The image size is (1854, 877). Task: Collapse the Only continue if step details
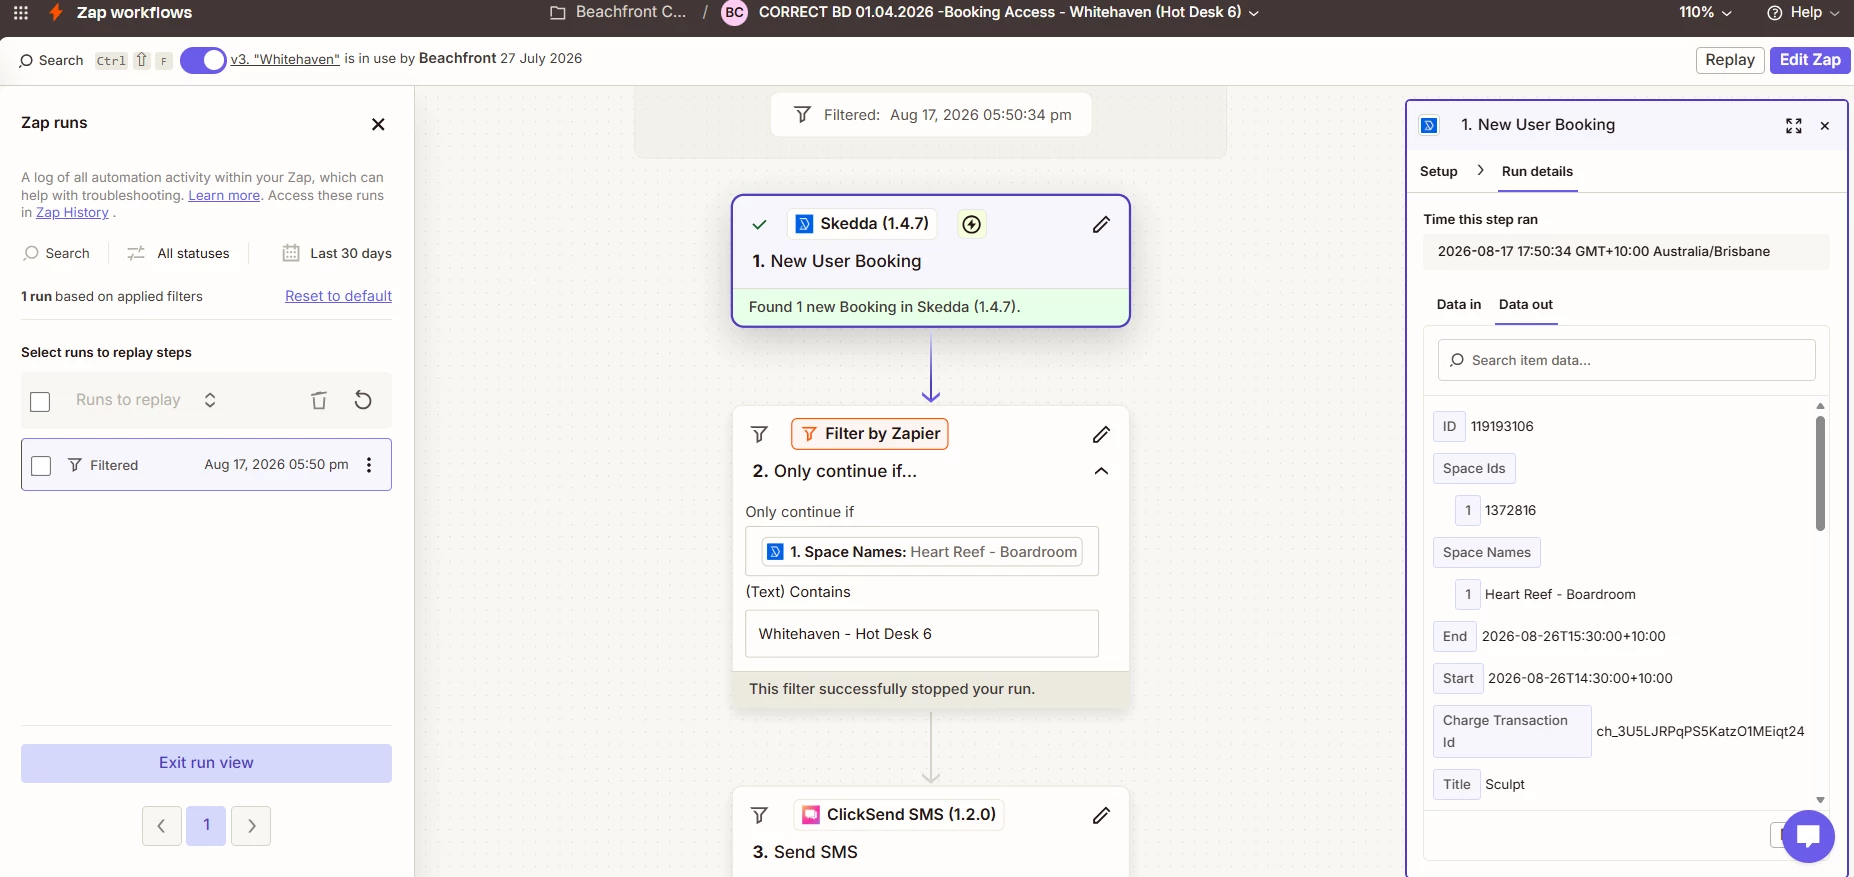pyautogui.click(x=1101, y=471)
